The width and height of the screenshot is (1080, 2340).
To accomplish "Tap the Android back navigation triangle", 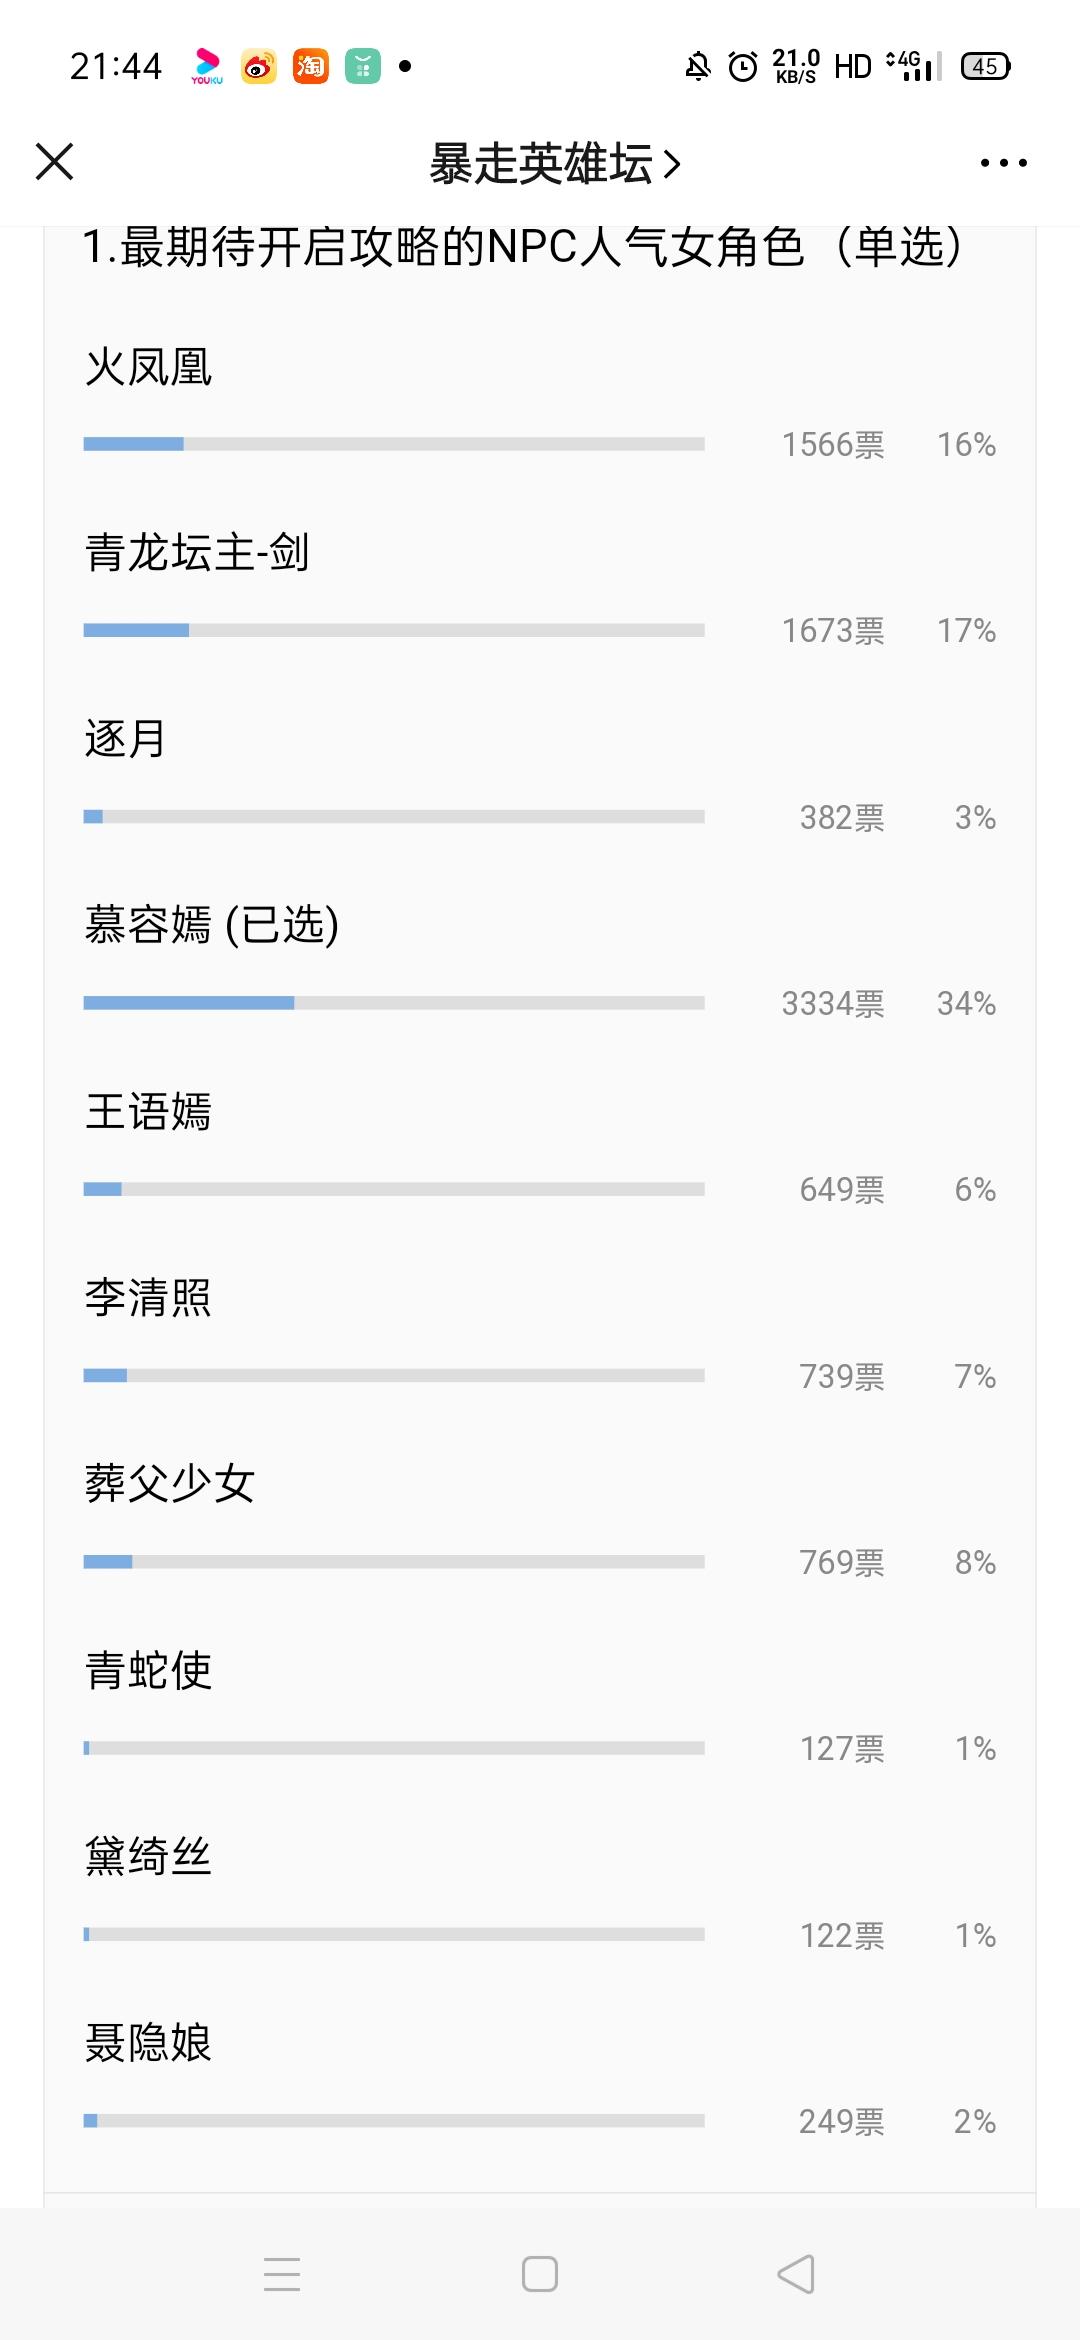I will coord(796,2274).
